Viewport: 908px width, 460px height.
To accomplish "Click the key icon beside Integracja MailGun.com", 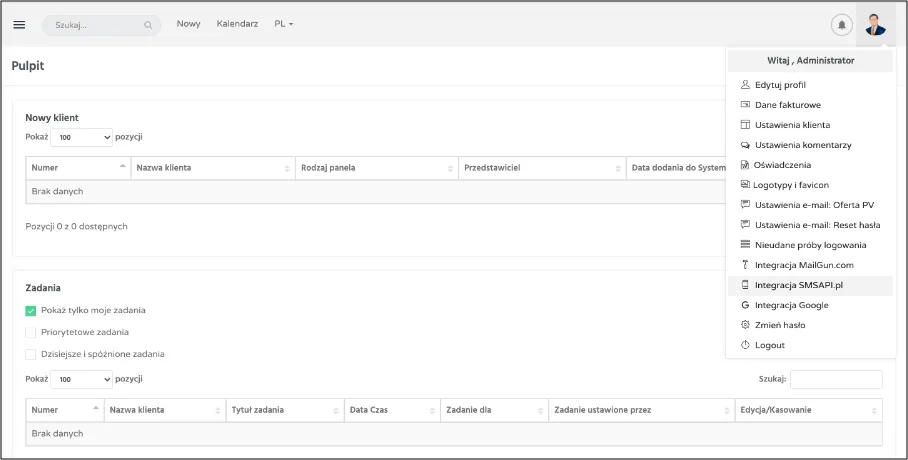I will coord(745,265).
